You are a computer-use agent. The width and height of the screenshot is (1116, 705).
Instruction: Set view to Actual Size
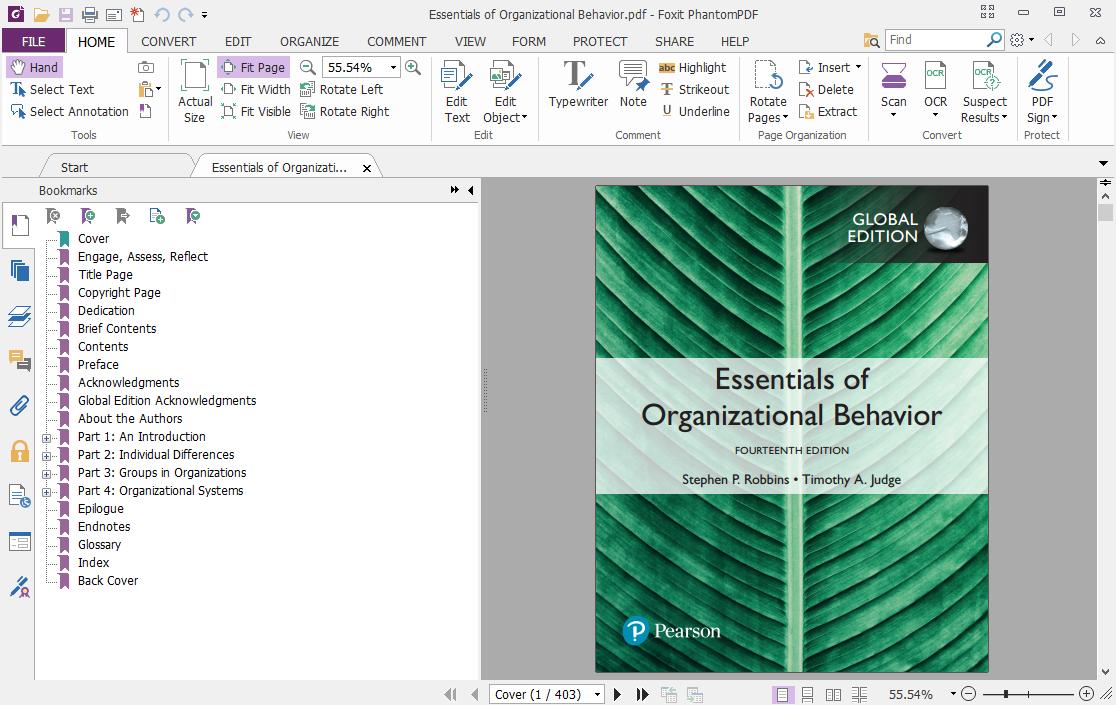194,91
